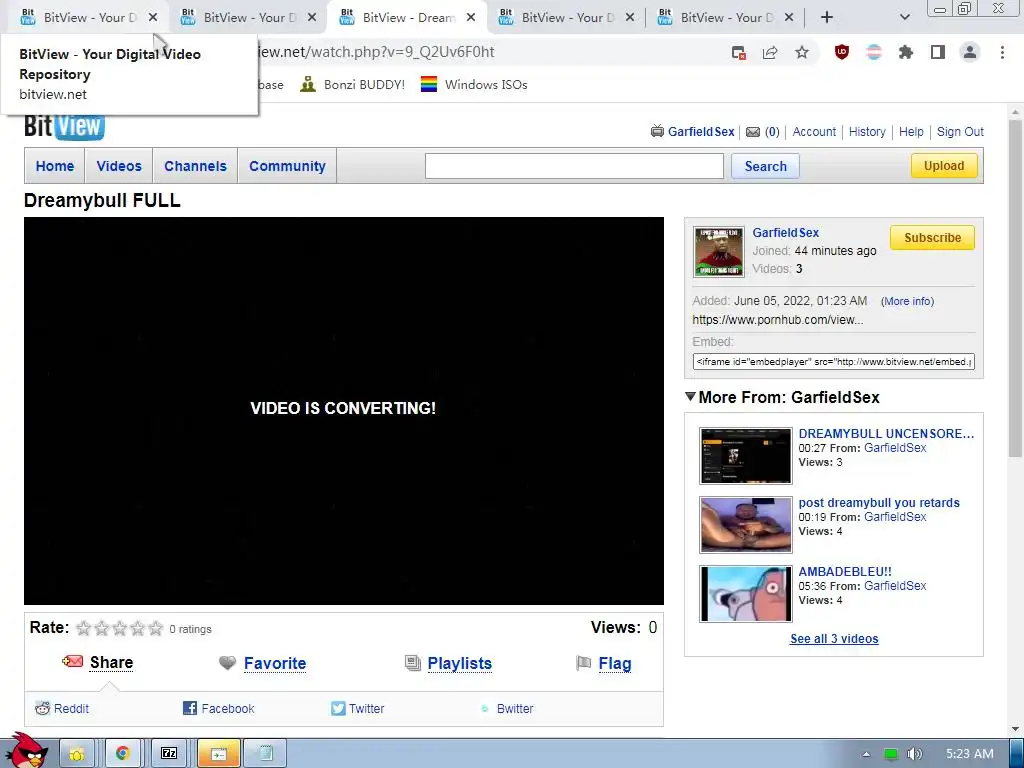
Task: Open the Channels navigation tab
Action: coord(195,166)
